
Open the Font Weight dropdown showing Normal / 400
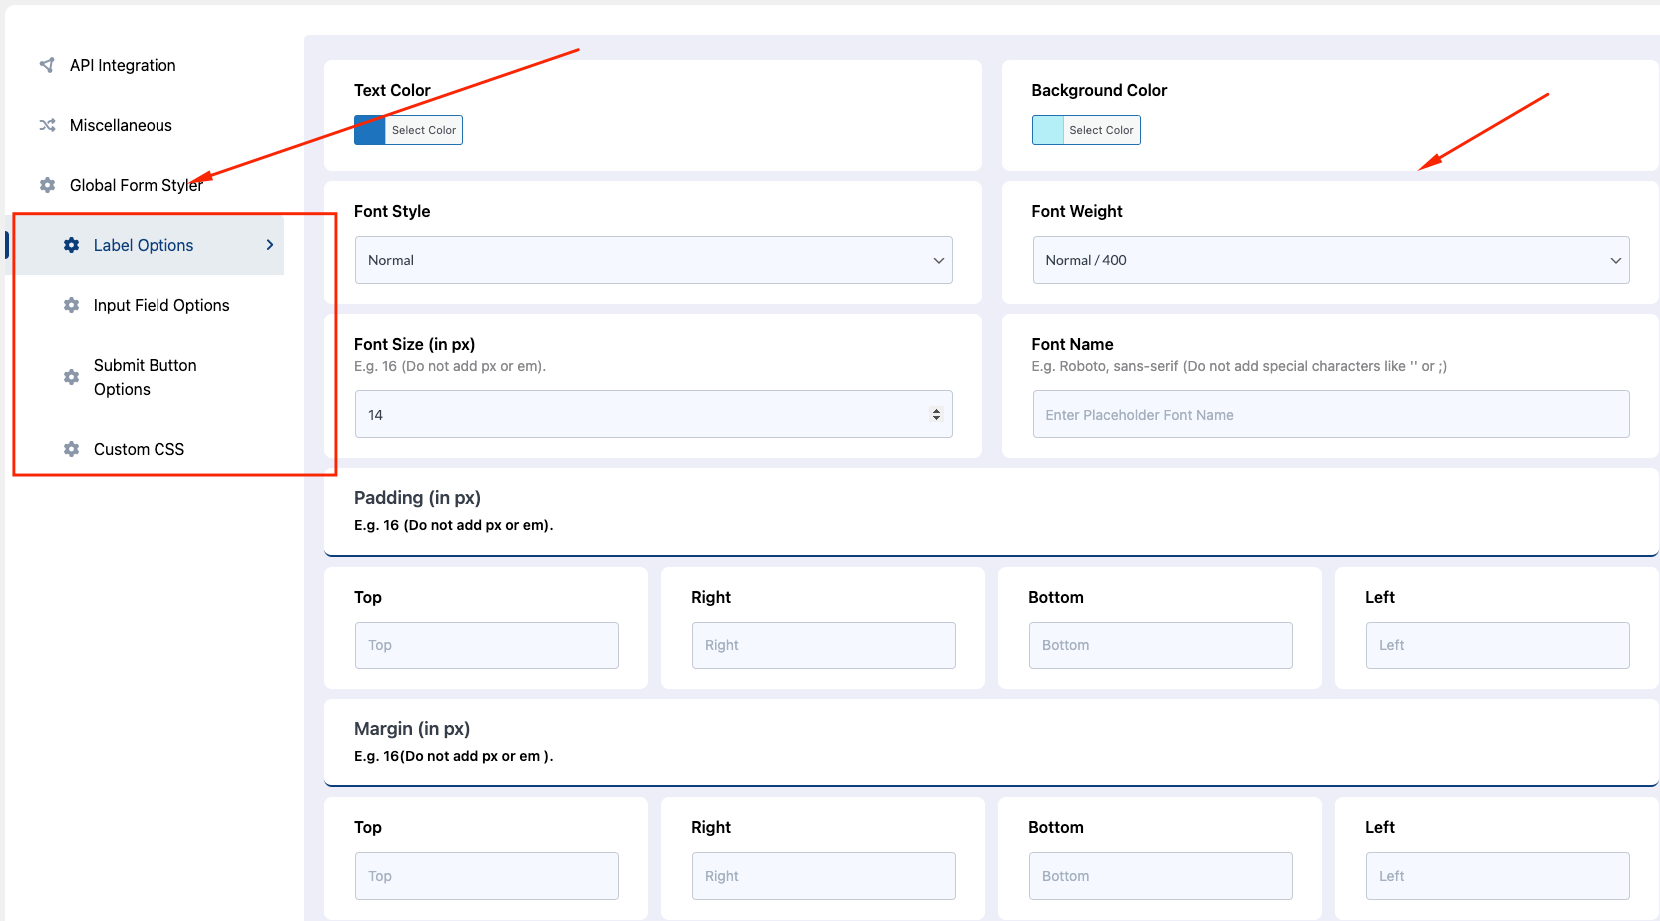click(1330, 260)
